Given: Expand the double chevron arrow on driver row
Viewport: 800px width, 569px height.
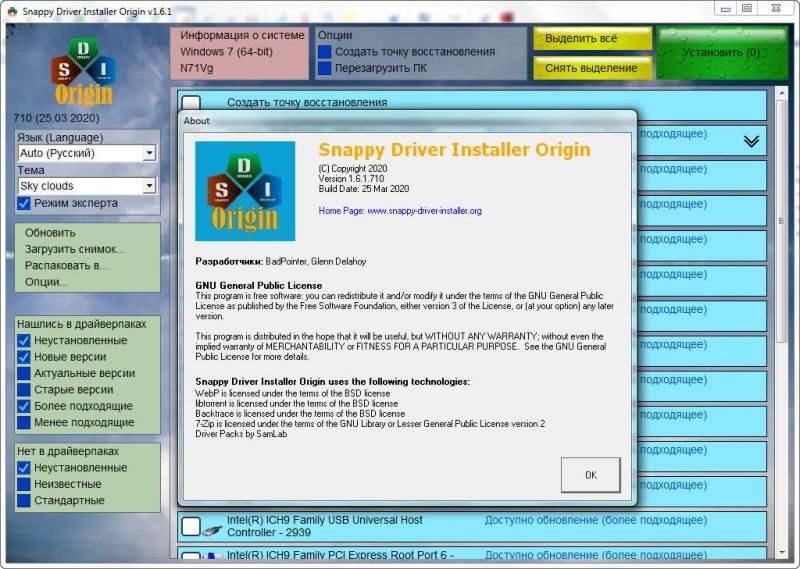Looking at the screenshot, I should [752, 141].
